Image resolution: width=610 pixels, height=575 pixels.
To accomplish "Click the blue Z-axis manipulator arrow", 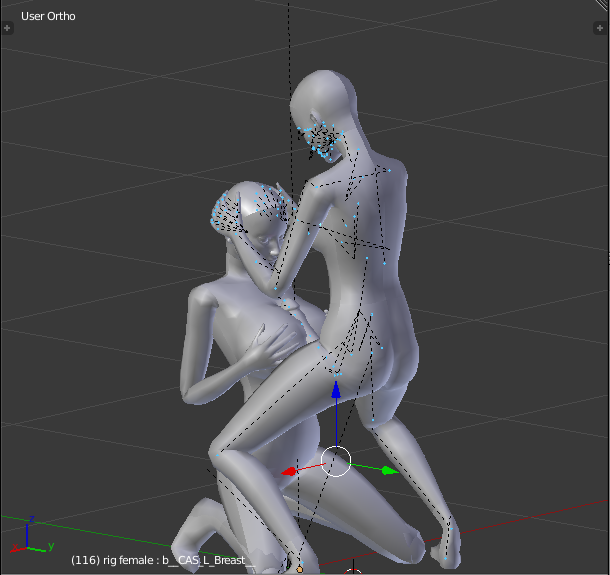I will pyautogui.click(x=336, y=390).
